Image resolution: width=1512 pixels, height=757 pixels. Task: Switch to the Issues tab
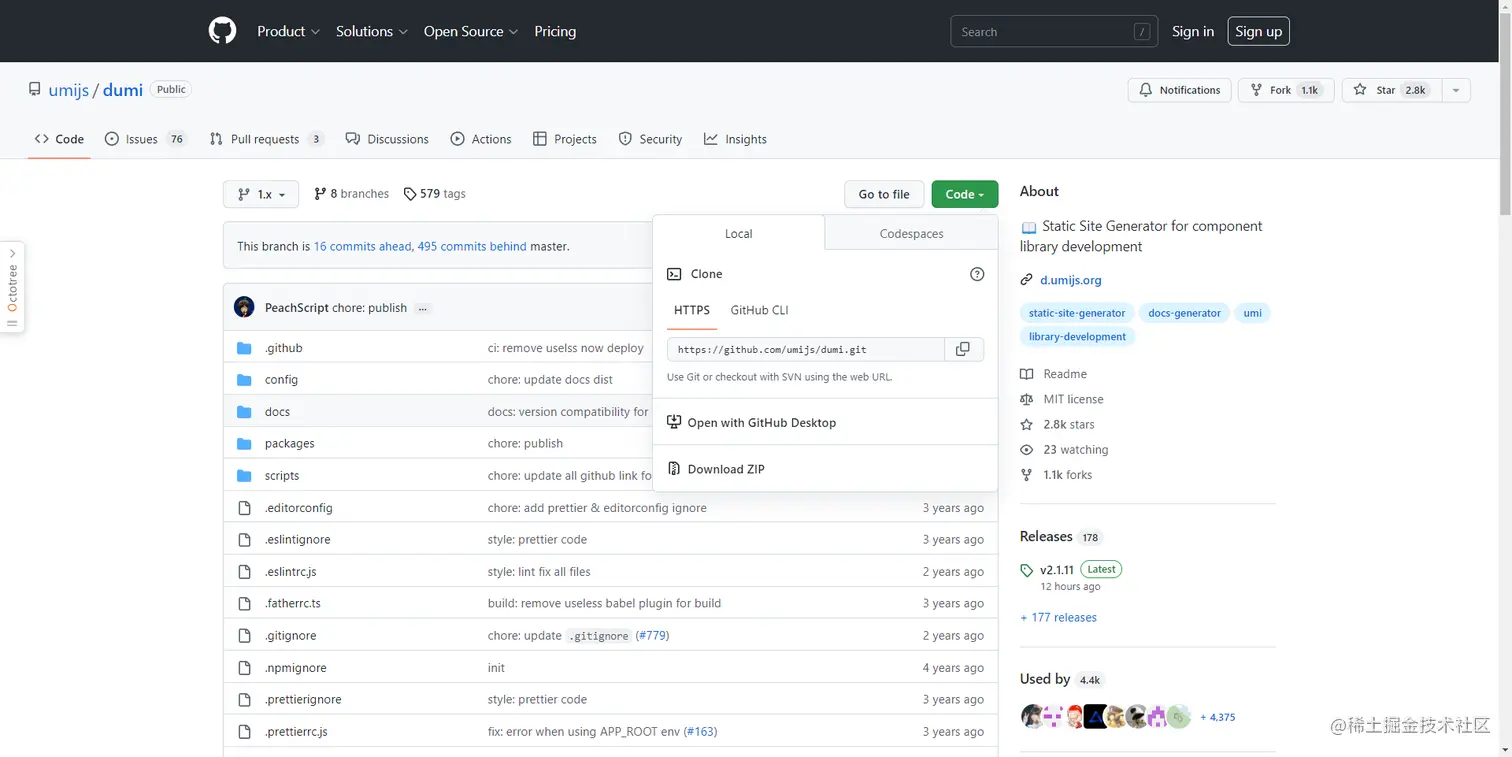[x=146, y=139]
